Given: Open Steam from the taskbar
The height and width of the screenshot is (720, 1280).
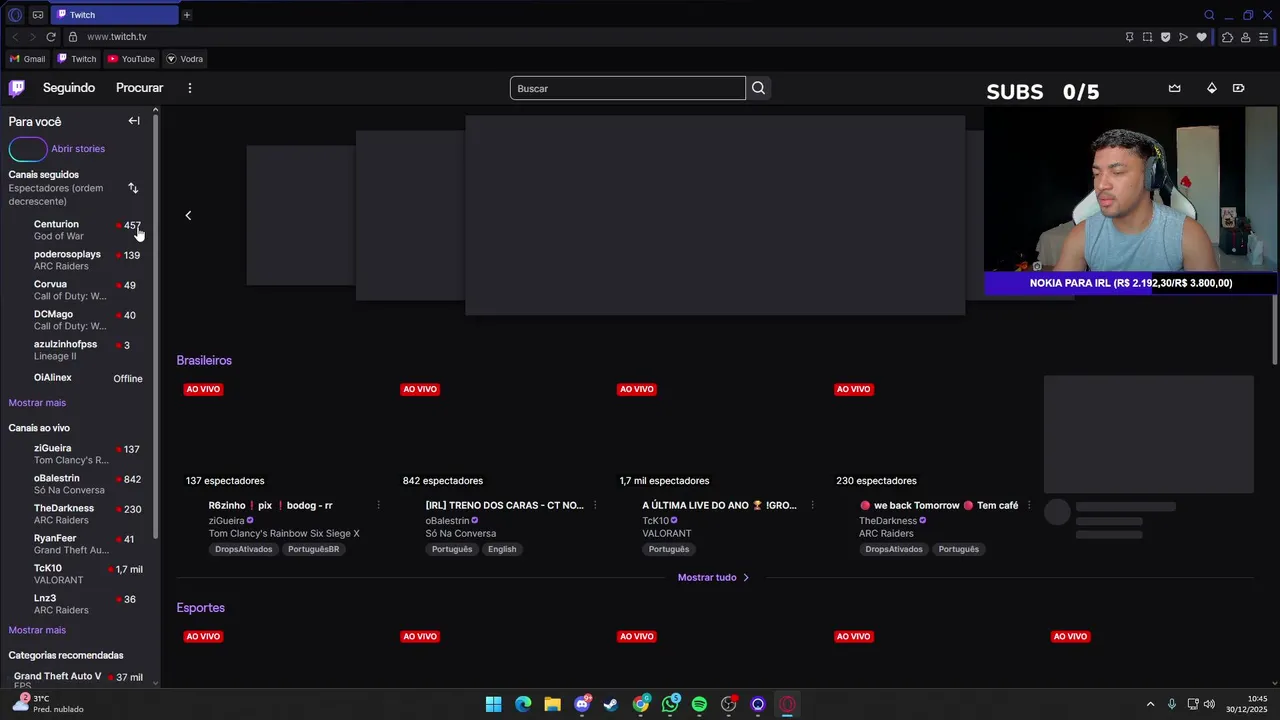Looking at the screenshot, I should 611,704.
